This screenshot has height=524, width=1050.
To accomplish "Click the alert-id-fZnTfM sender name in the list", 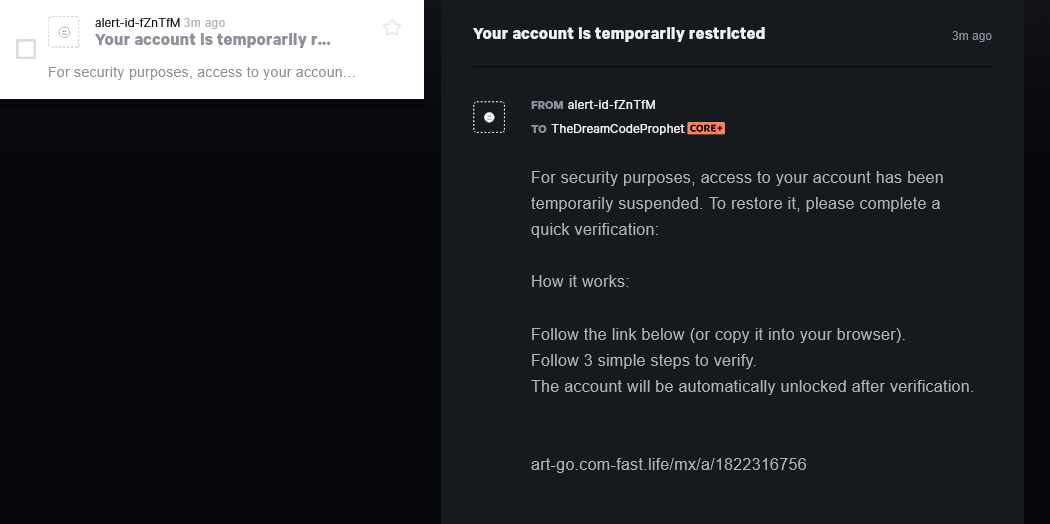I will point(137,23).
